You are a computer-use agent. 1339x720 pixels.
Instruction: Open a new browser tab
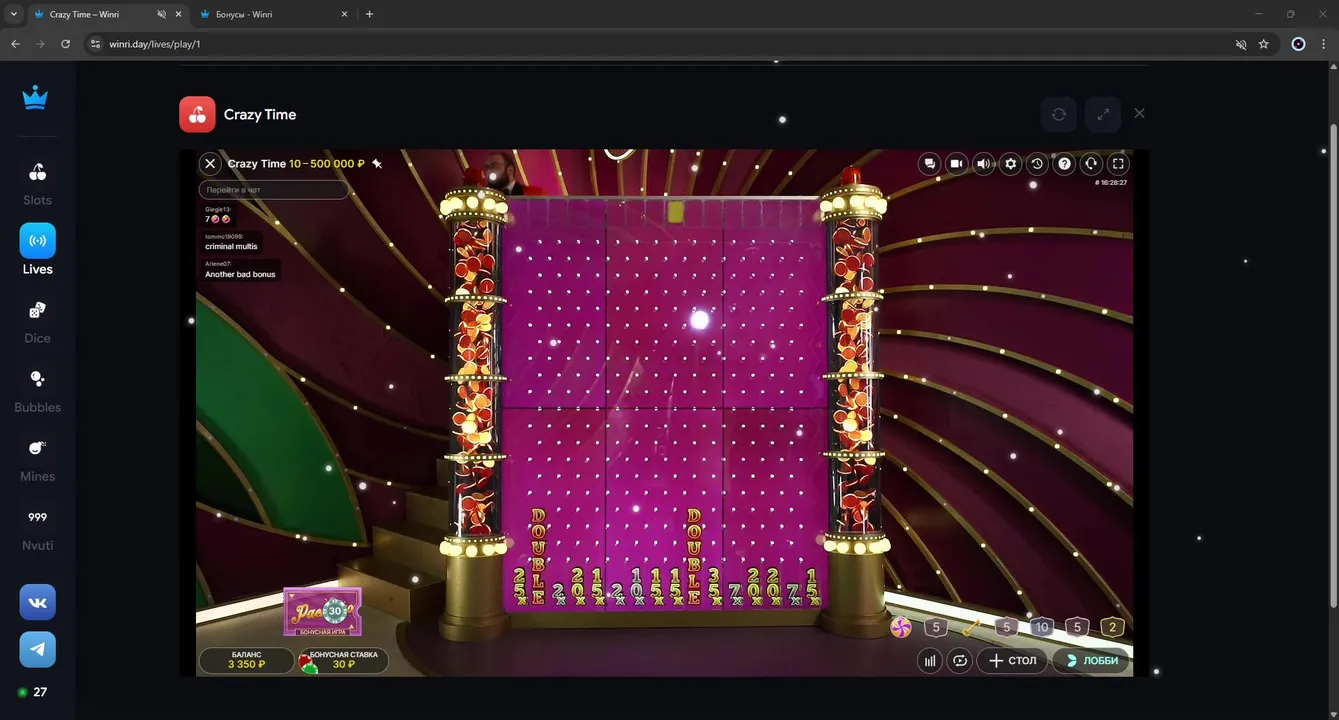pyautogui.click(x=369, y=14)
